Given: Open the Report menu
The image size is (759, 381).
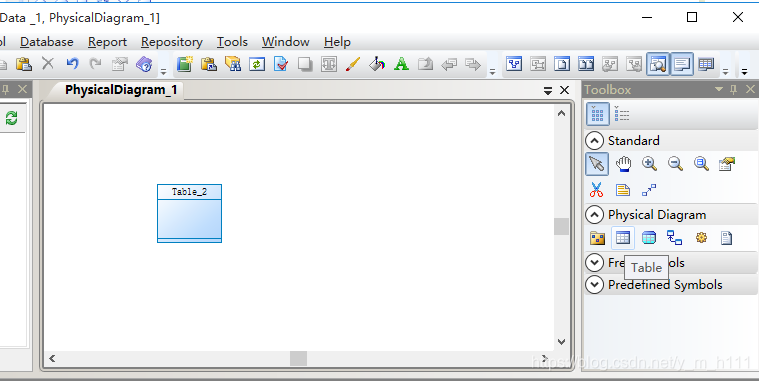Looking at the screenshot, I should (107, 42).
